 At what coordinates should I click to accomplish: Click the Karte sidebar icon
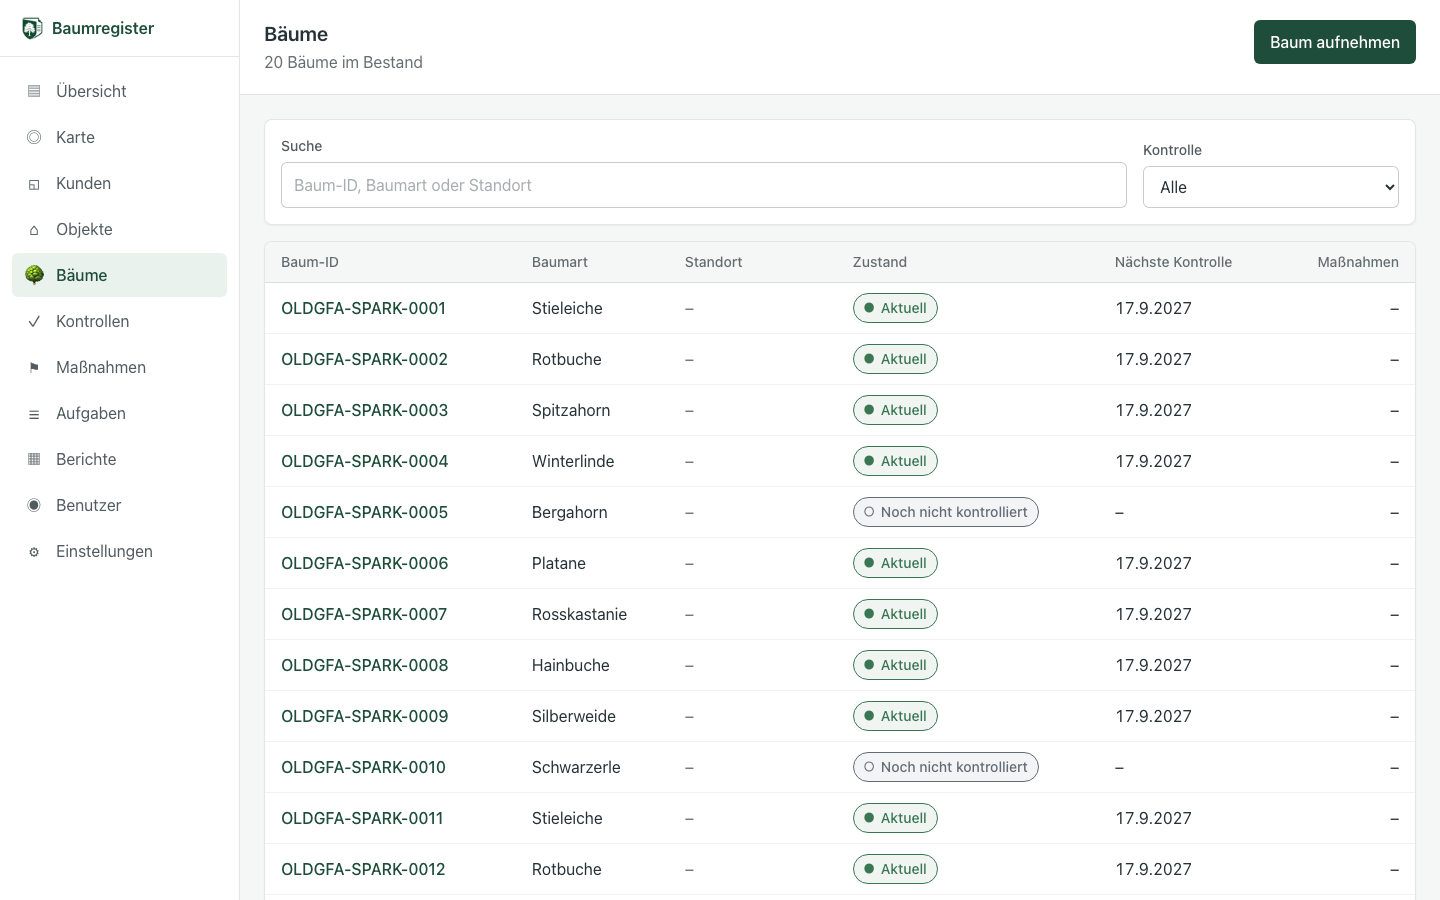coord(34,137)
